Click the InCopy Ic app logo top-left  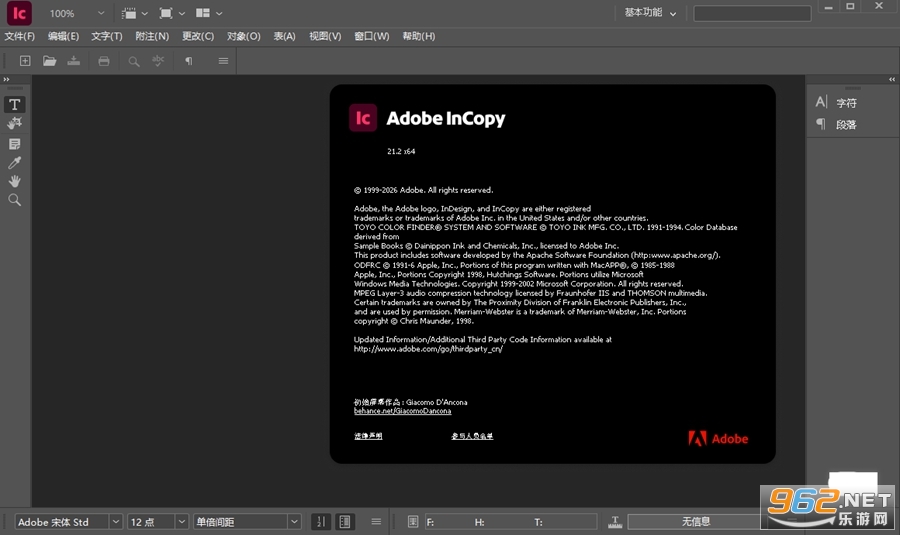click(20, 13)
